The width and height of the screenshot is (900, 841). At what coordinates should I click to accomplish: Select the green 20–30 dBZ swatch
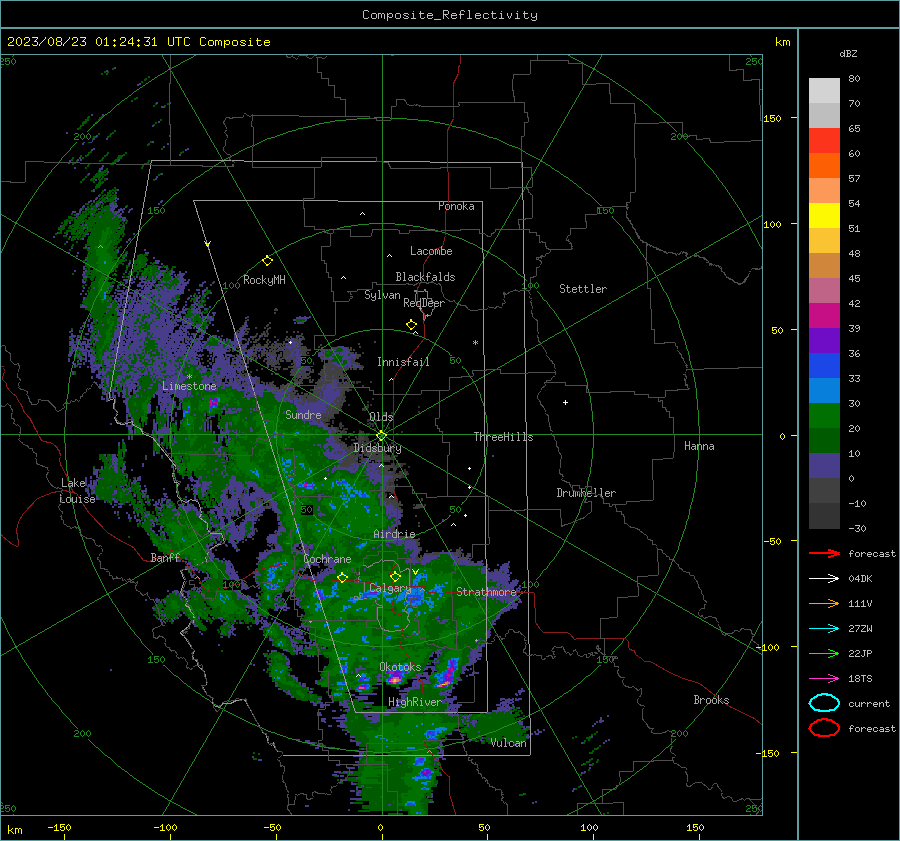pyautogui.click(x=824, y=416)
